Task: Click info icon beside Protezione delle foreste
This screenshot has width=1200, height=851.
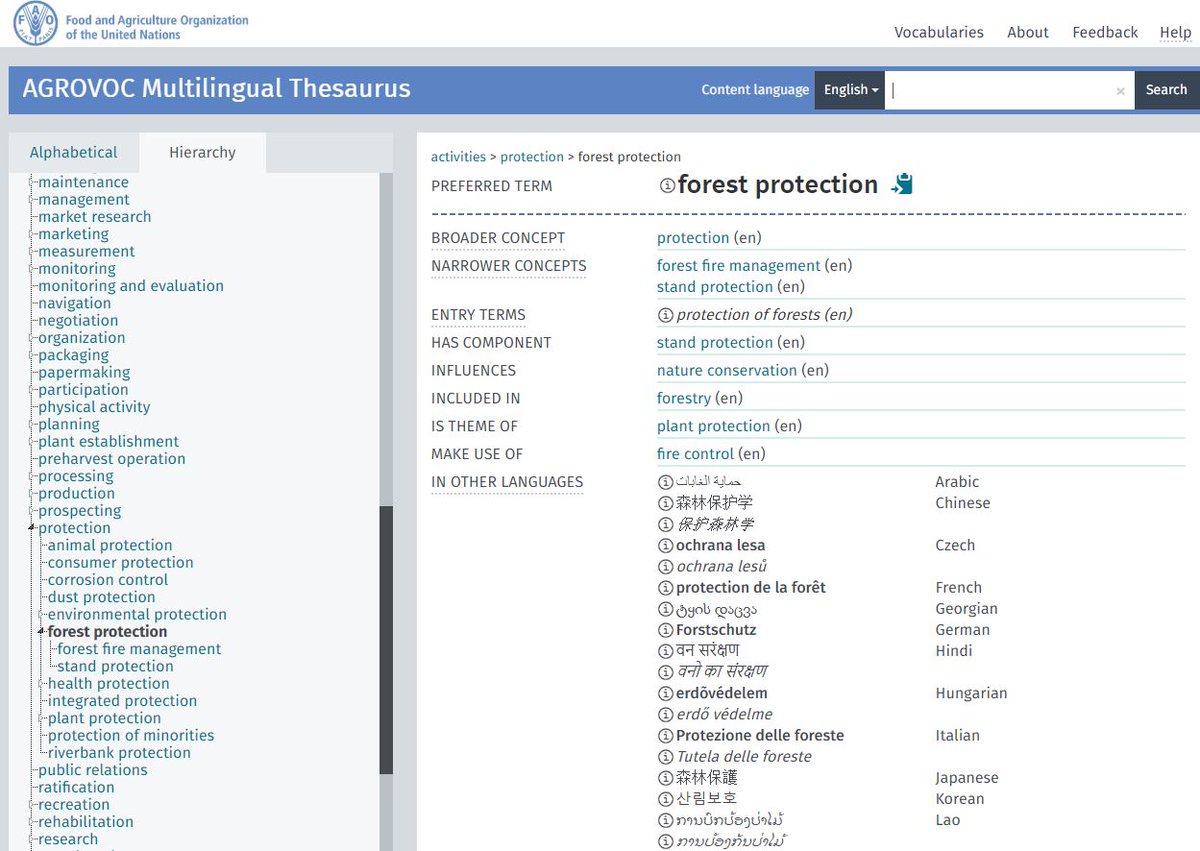Action: (x=665, y=736)
